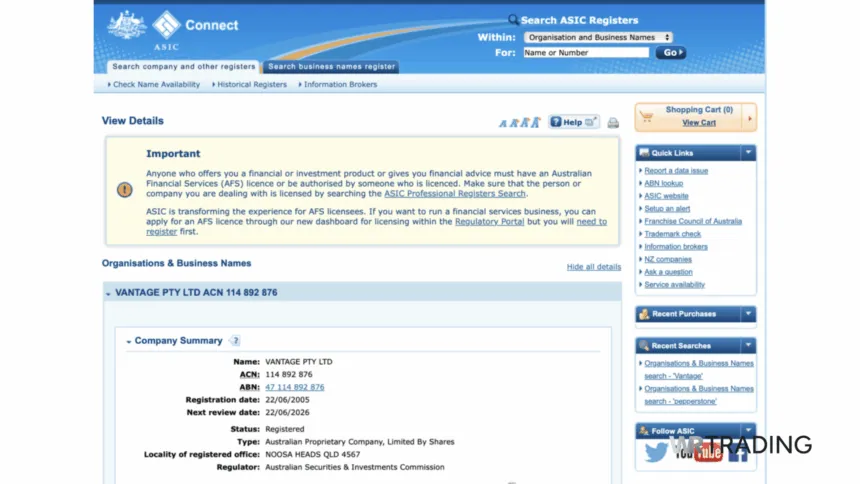Open ASIC Professional Registers Search link
Viewport: 860px width, 484px height.
(x=455, y=193)
